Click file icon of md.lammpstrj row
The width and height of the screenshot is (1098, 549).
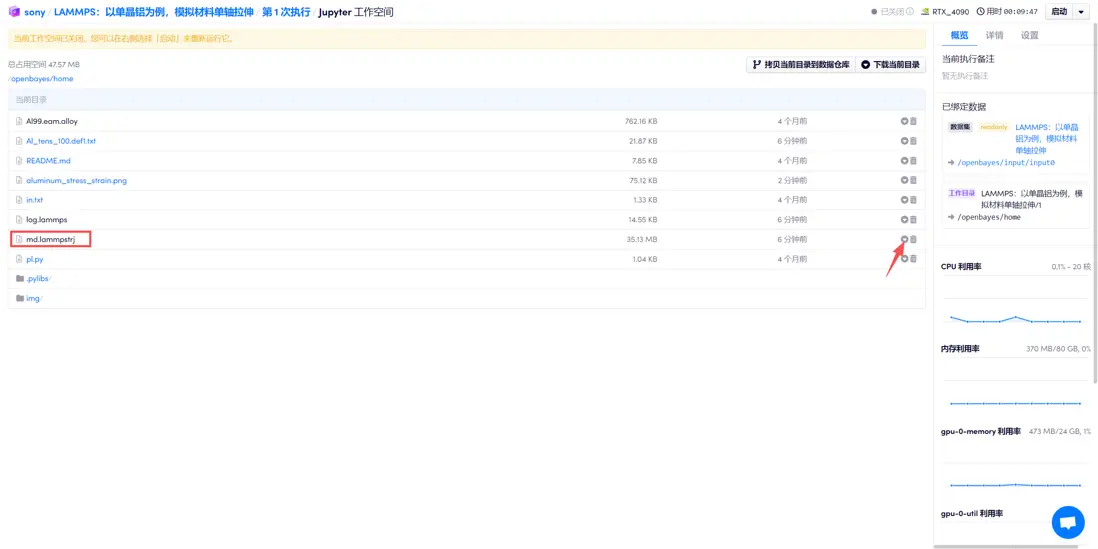[20, 239]
